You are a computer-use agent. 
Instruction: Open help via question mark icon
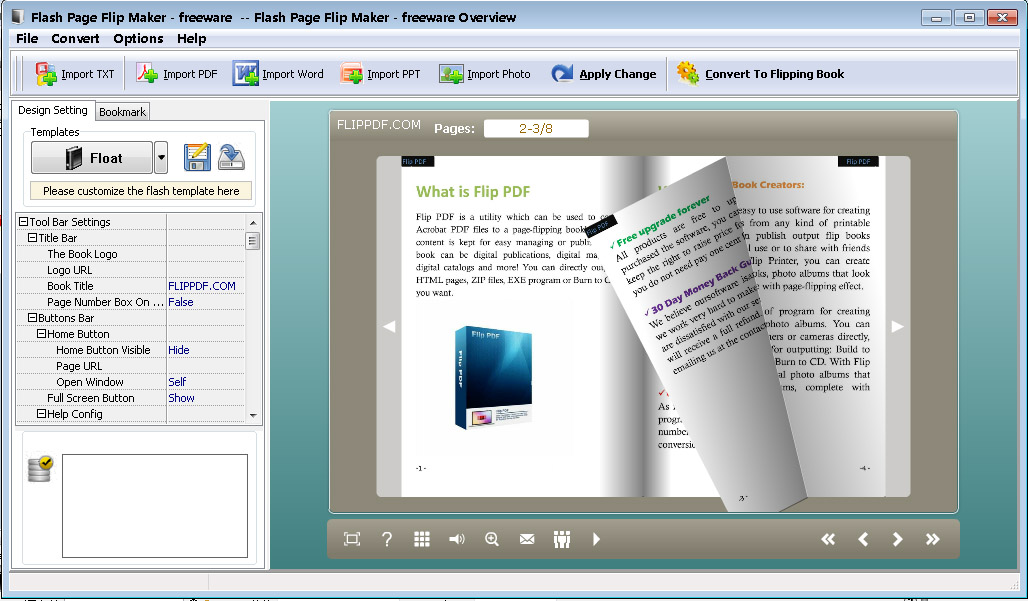[387, 539]
